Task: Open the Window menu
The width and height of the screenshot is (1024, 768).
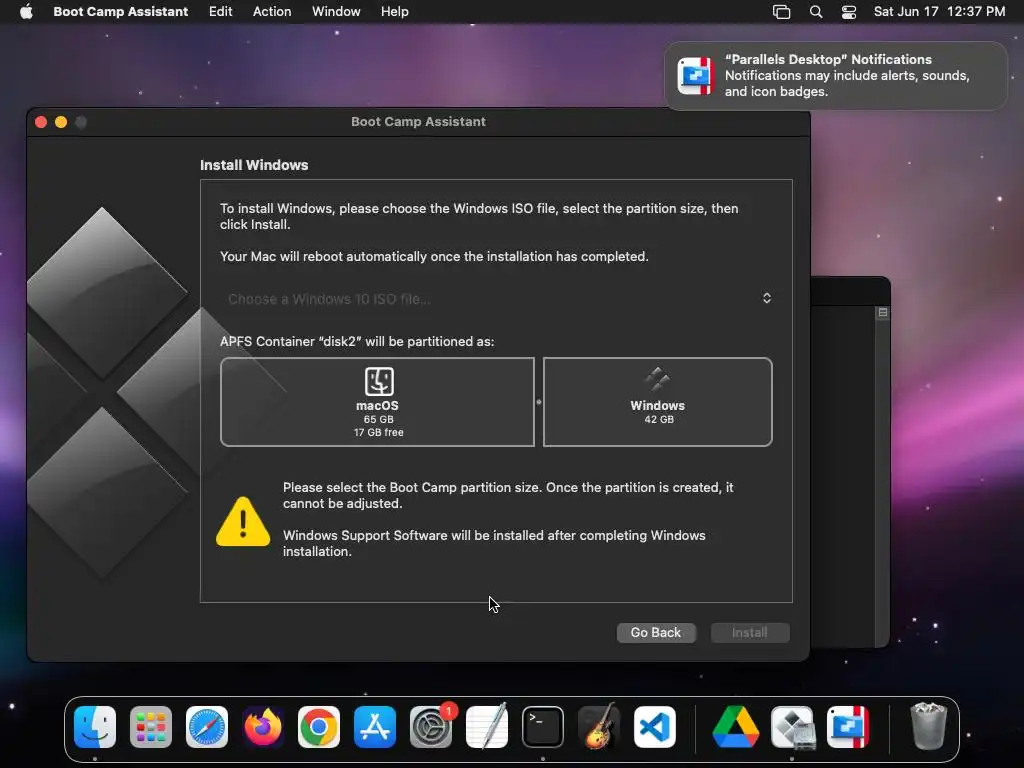Action: pyautogui.click(x=336, y=12)
